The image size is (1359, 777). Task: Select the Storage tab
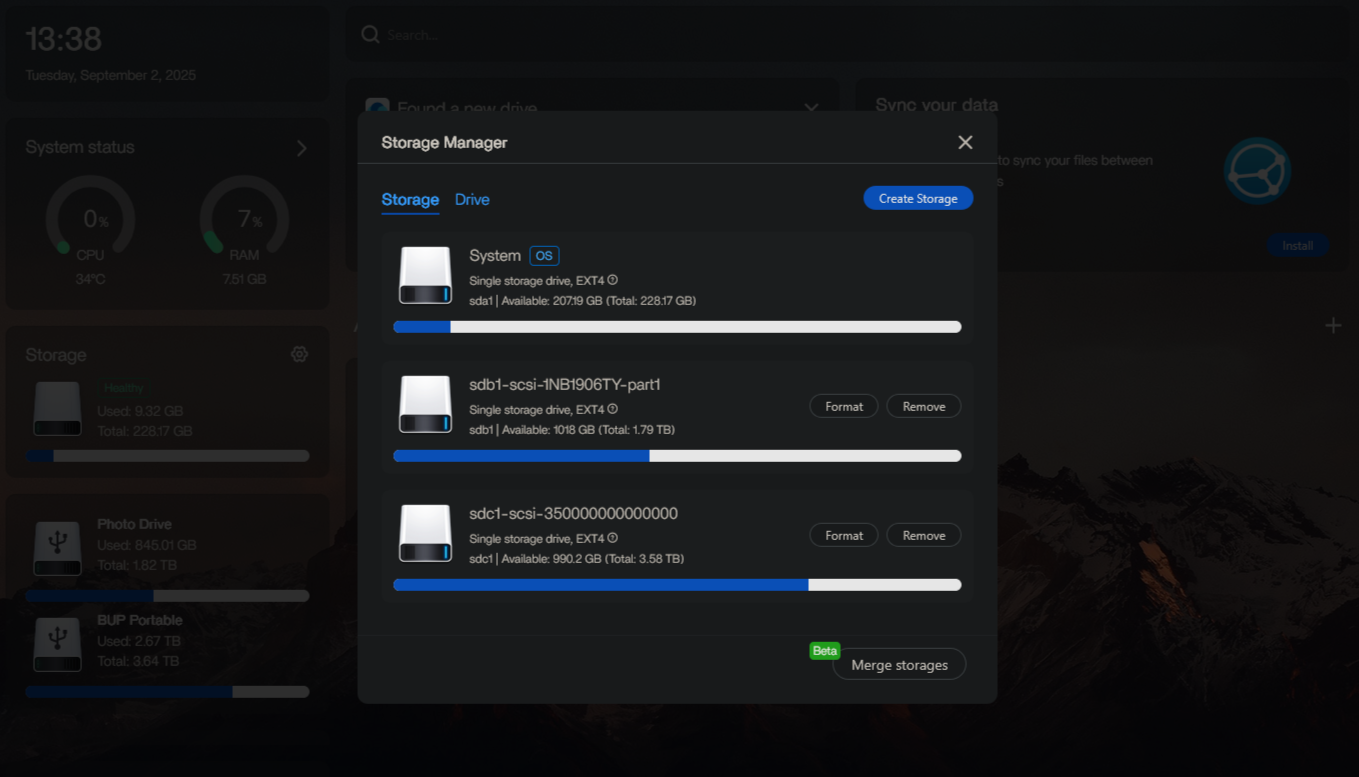410,200
